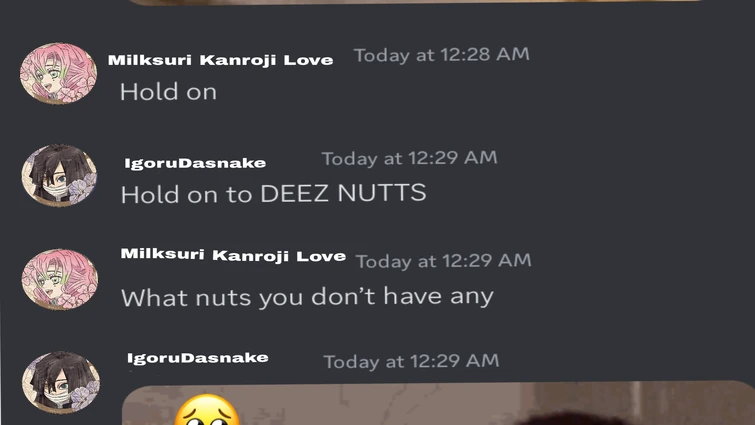Click the timestamp above 'Hold on to DEEZ NUTTS'
755x425 pixels.
[409, 158]
